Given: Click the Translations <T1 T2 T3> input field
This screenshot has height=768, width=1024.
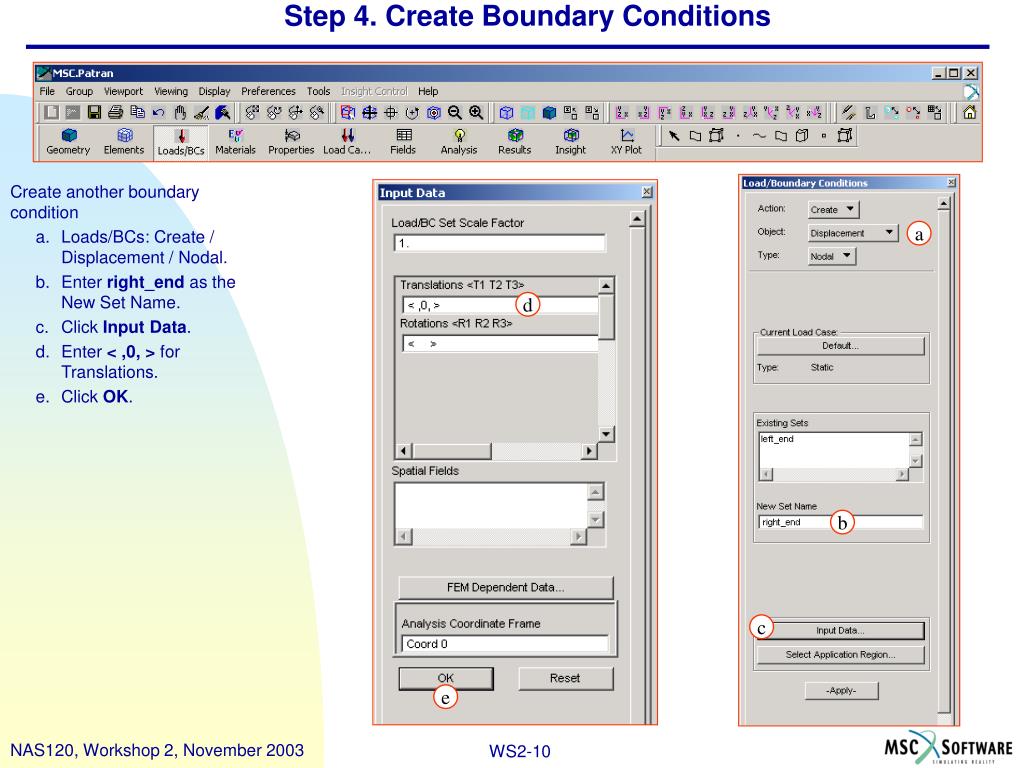Looking at the screenshot, I should pos(500,305).
